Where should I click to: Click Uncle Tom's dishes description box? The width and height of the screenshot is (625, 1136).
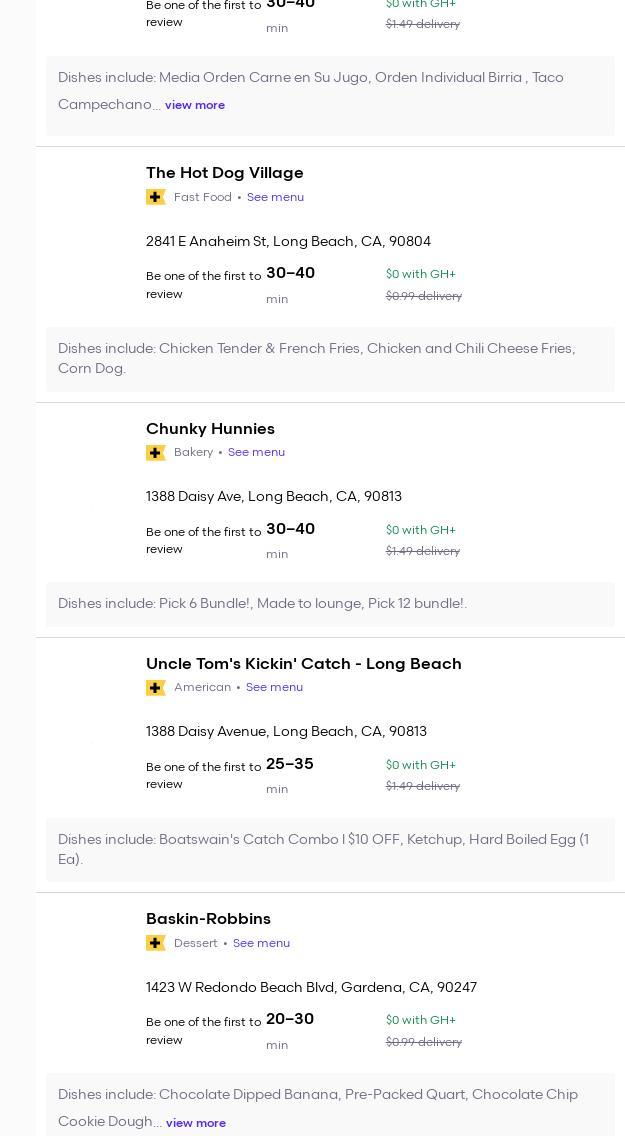click(x=330, y=849)
